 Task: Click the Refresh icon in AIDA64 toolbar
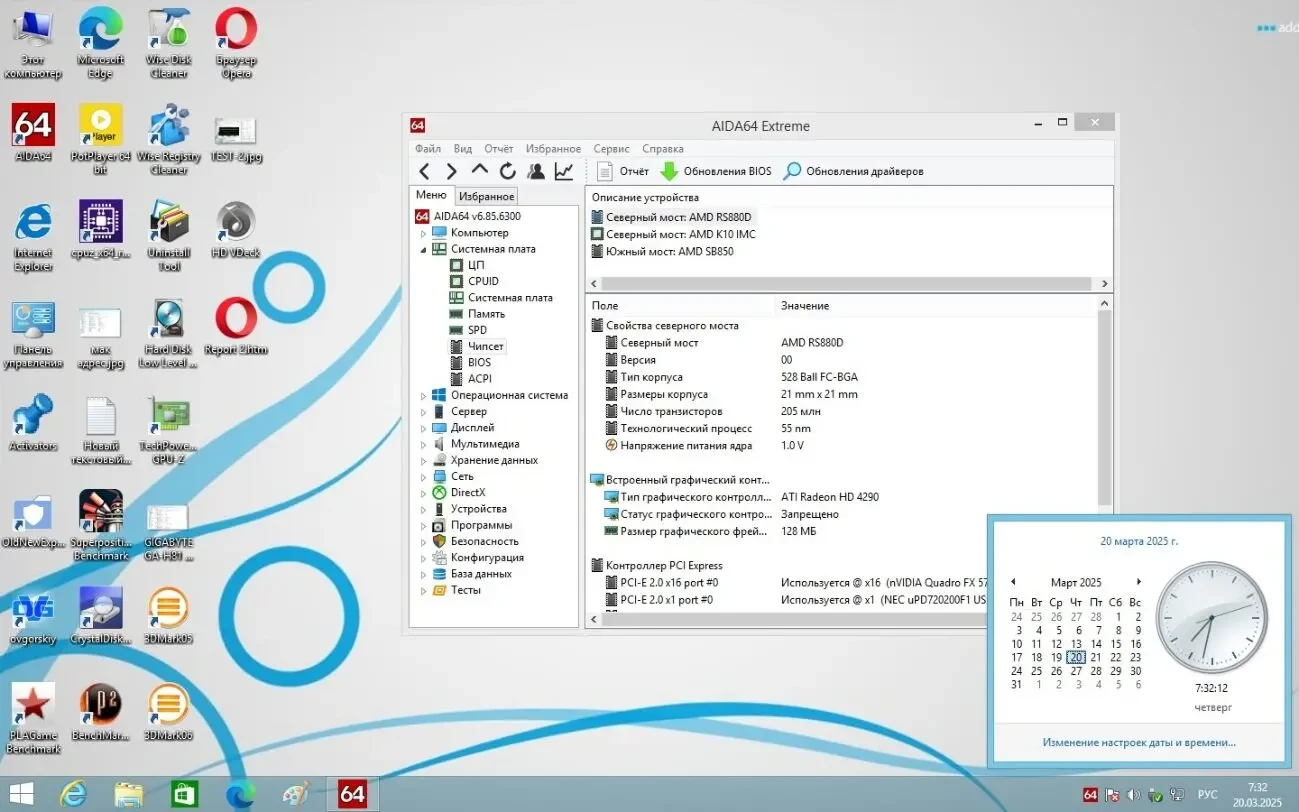508,171
